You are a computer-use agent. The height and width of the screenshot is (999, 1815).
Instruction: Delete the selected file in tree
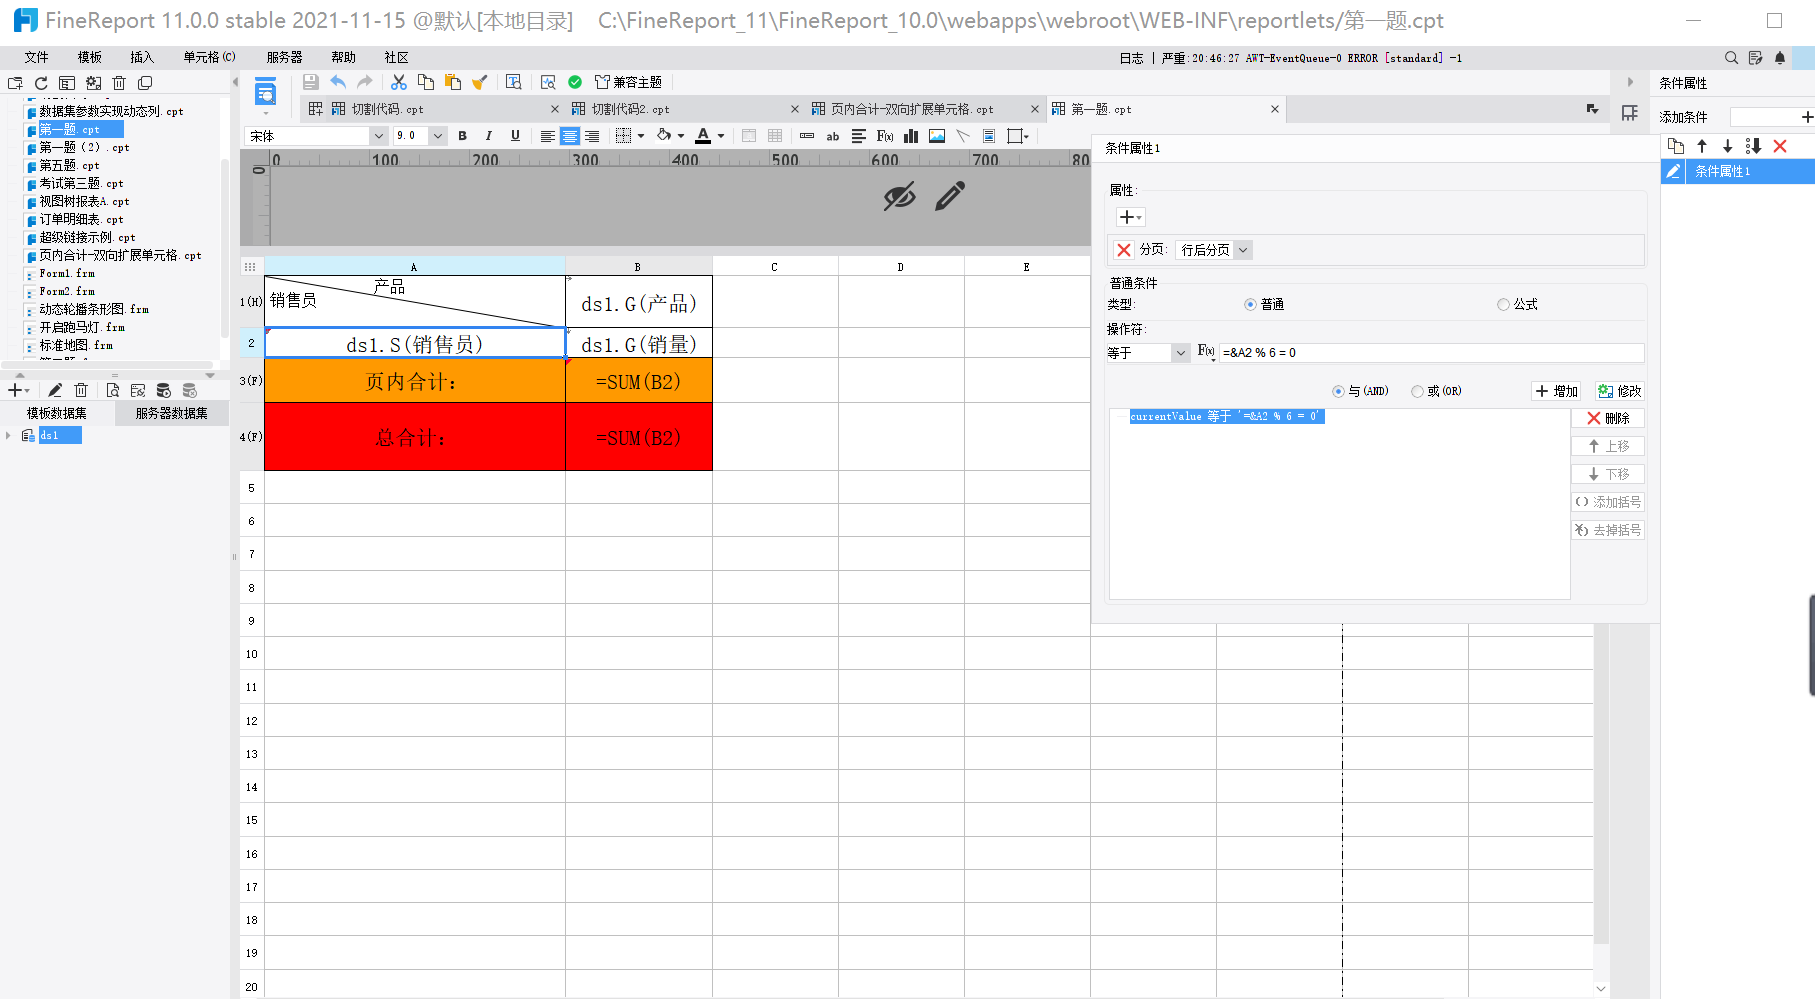[119, 83]
